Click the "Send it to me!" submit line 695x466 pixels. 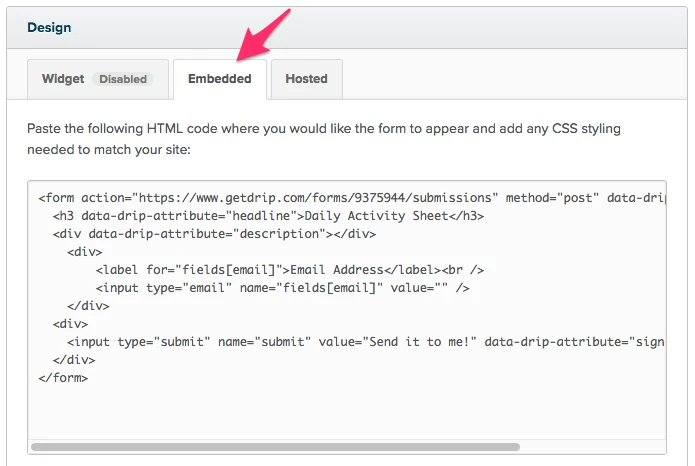click(x=366, y=342)
